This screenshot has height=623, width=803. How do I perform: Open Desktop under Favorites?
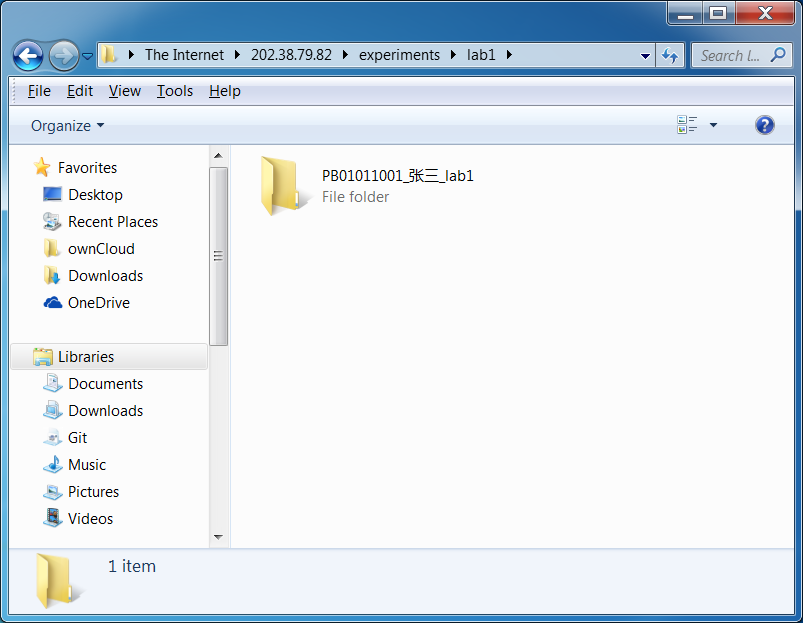95,195
